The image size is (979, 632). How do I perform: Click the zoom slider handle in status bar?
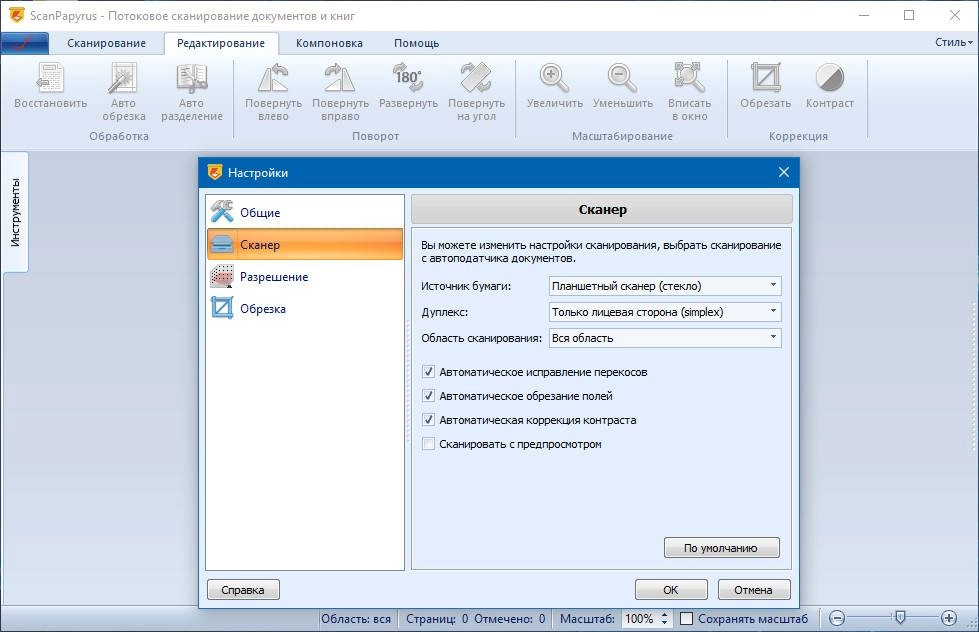coord(900,618)
